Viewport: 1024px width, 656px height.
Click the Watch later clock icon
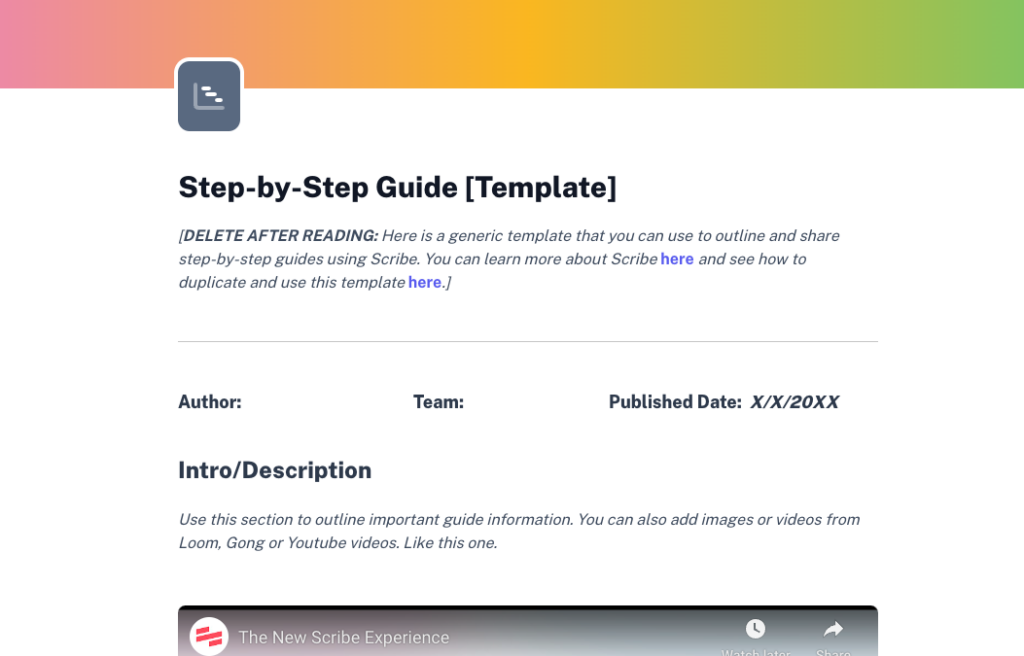click(x=755, y=629)
